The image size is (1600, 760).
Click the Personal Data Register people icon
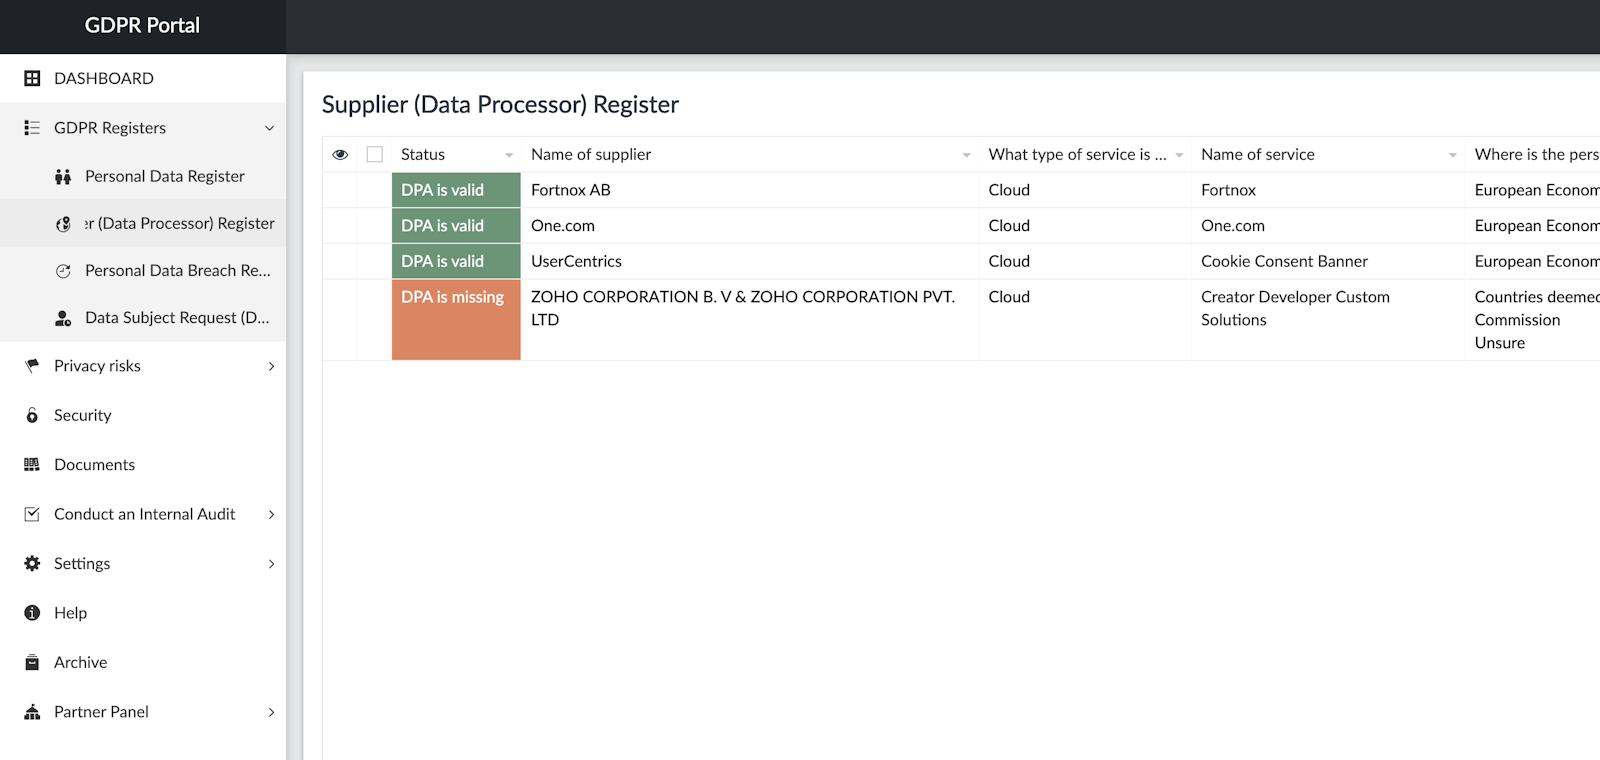click(63, 177)
